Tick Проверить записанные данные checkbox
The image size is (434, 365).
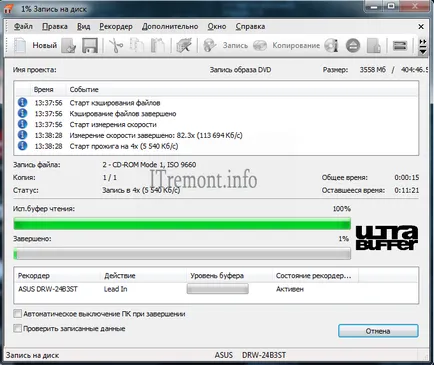click(x=17, y=328)
